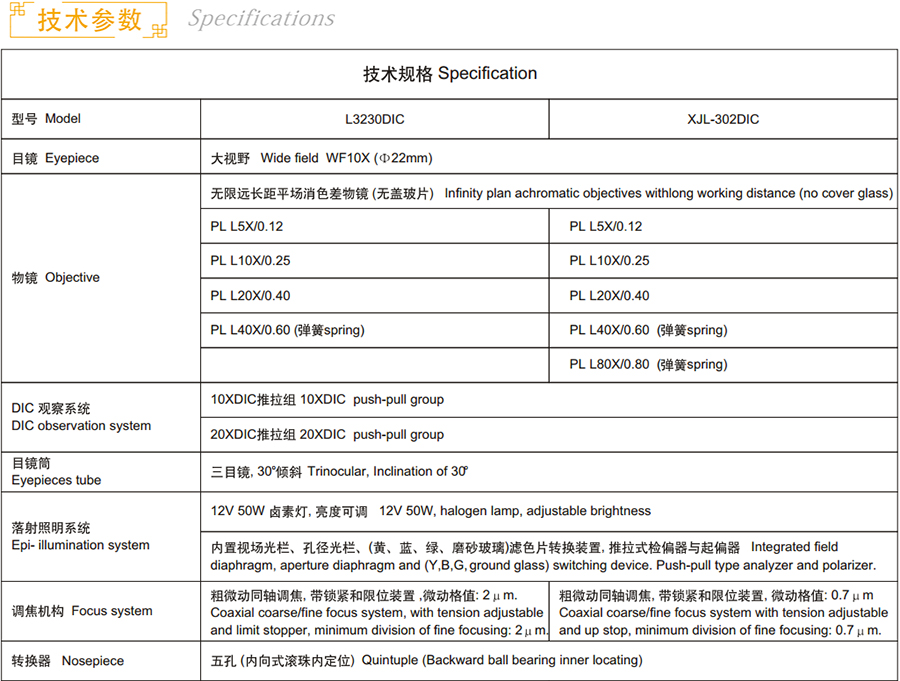Click the DIC observation system label
The height and width of the screenshot is (681, 900).
80,417
